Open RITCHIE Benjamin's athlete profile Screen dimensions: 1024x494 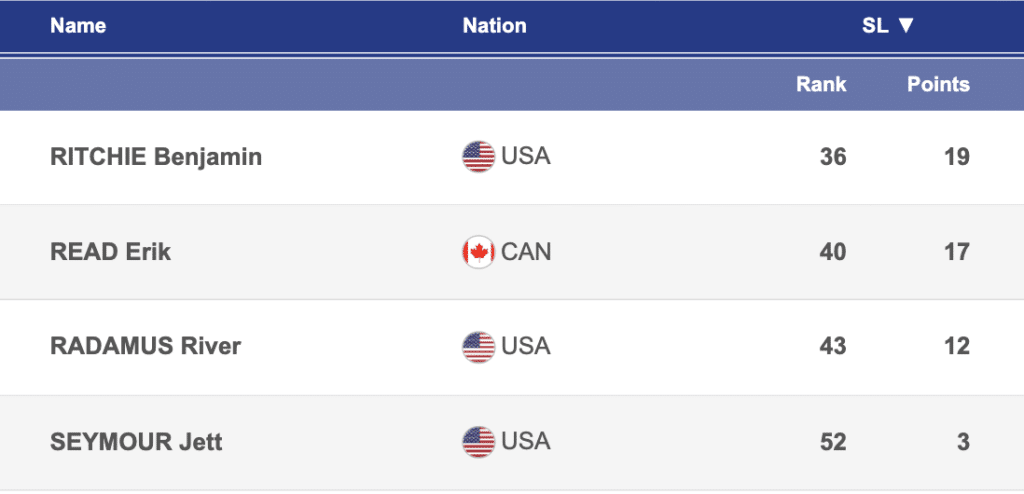(x=156, y=157)
